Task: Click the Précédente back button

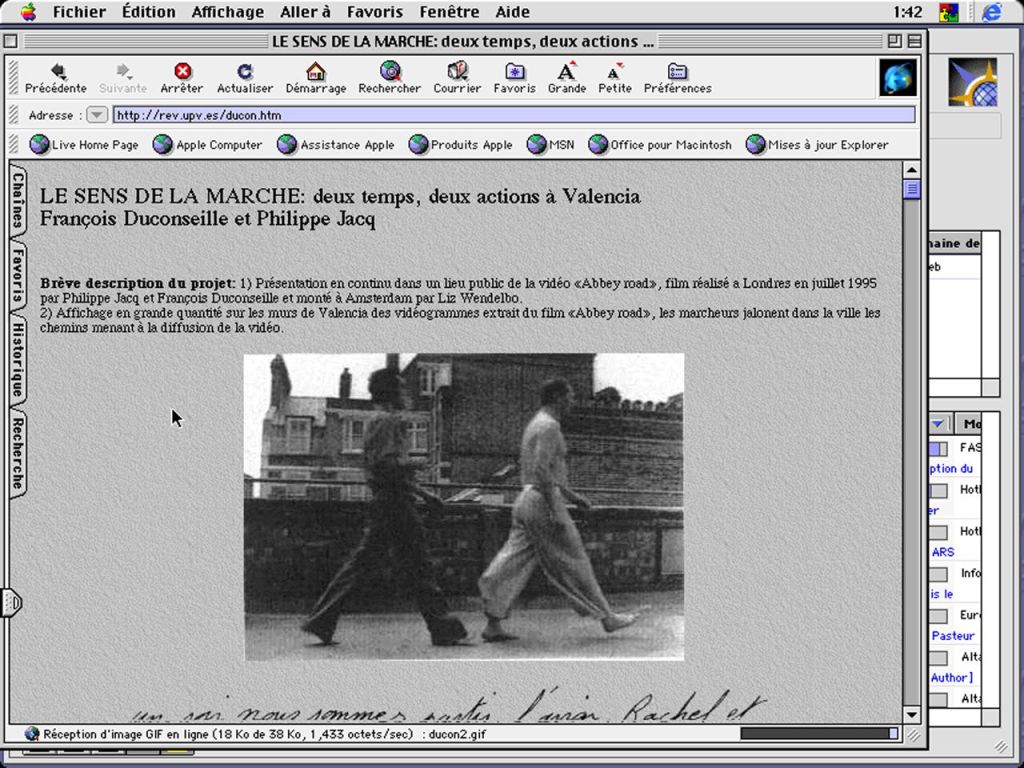Action: (x=56, y=78)
